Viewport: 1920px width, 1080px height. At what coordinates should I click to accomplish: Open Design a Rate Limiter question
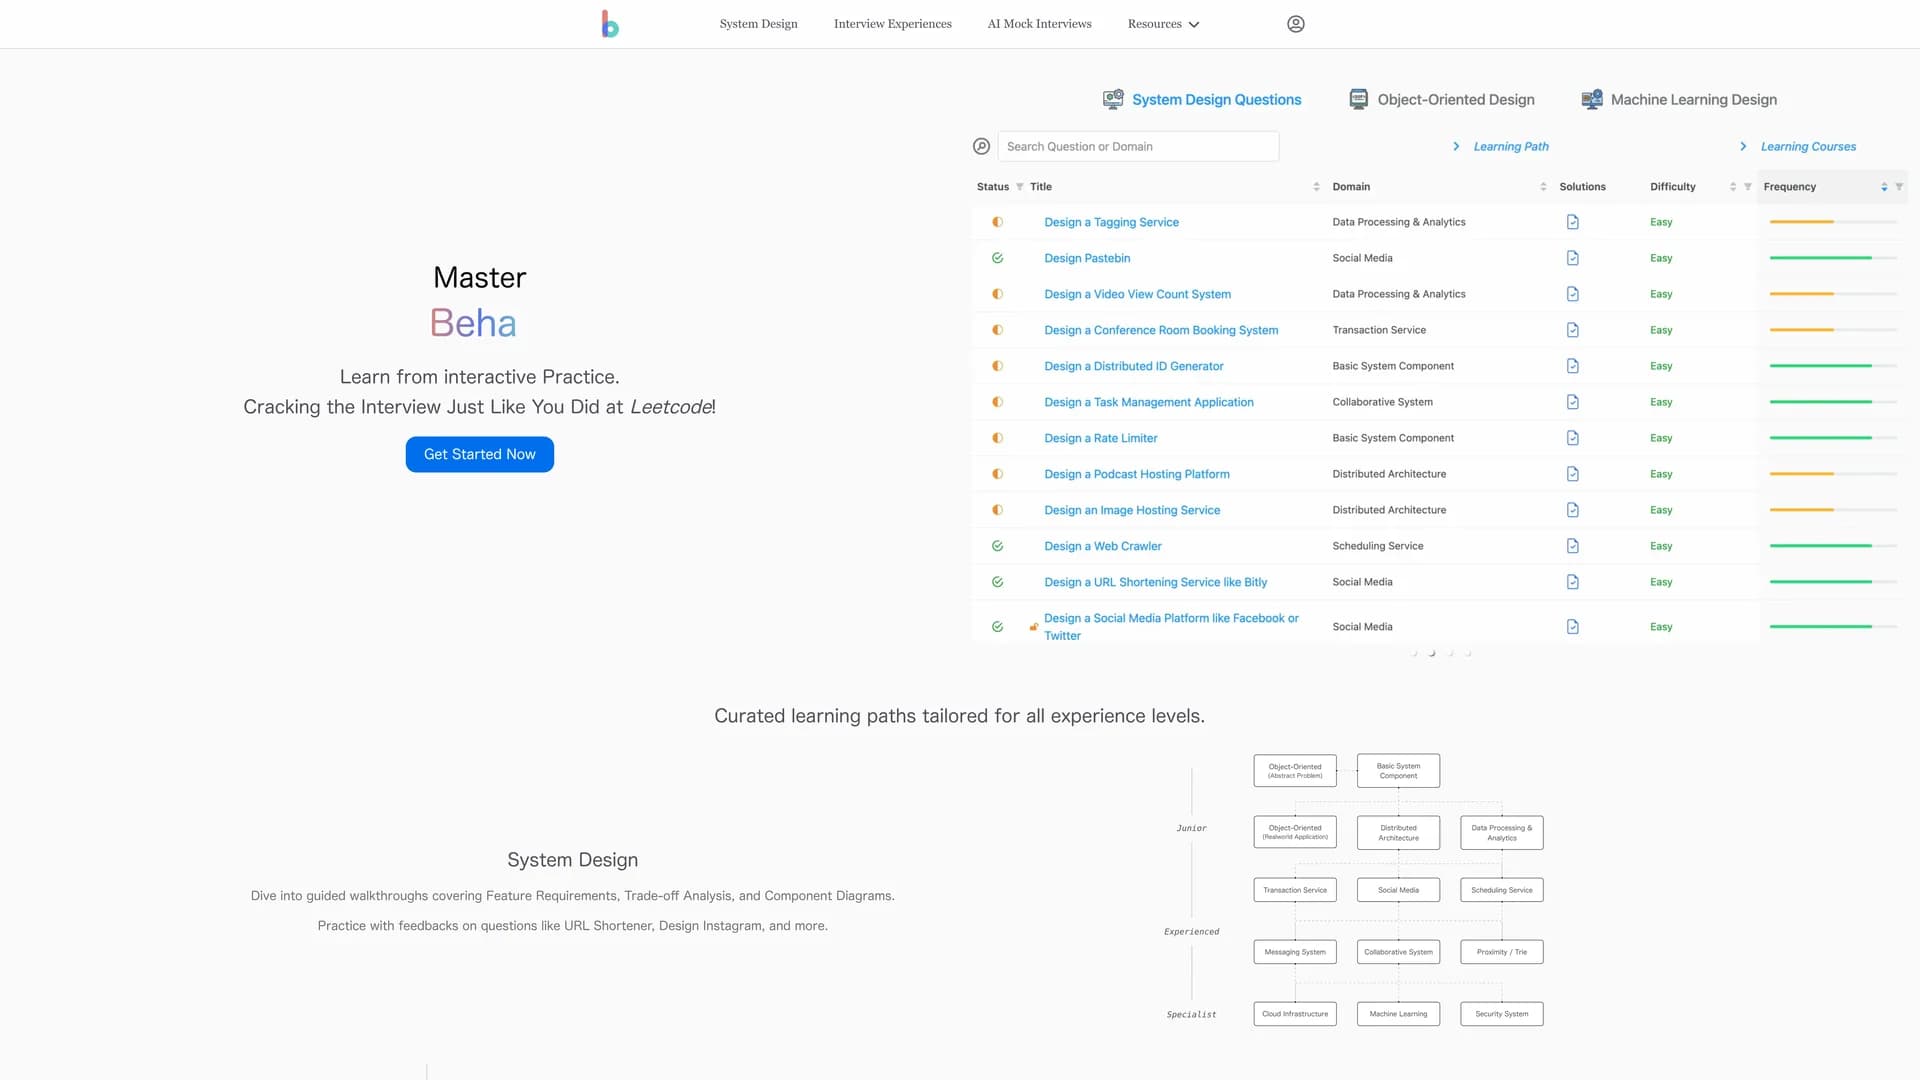[x=1100, y=438]
